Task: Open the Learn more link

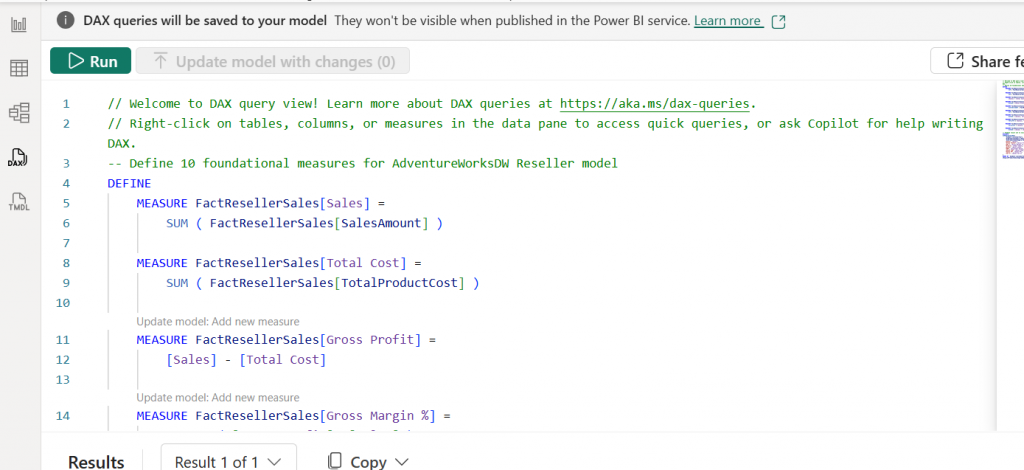Action: (727, 21)
